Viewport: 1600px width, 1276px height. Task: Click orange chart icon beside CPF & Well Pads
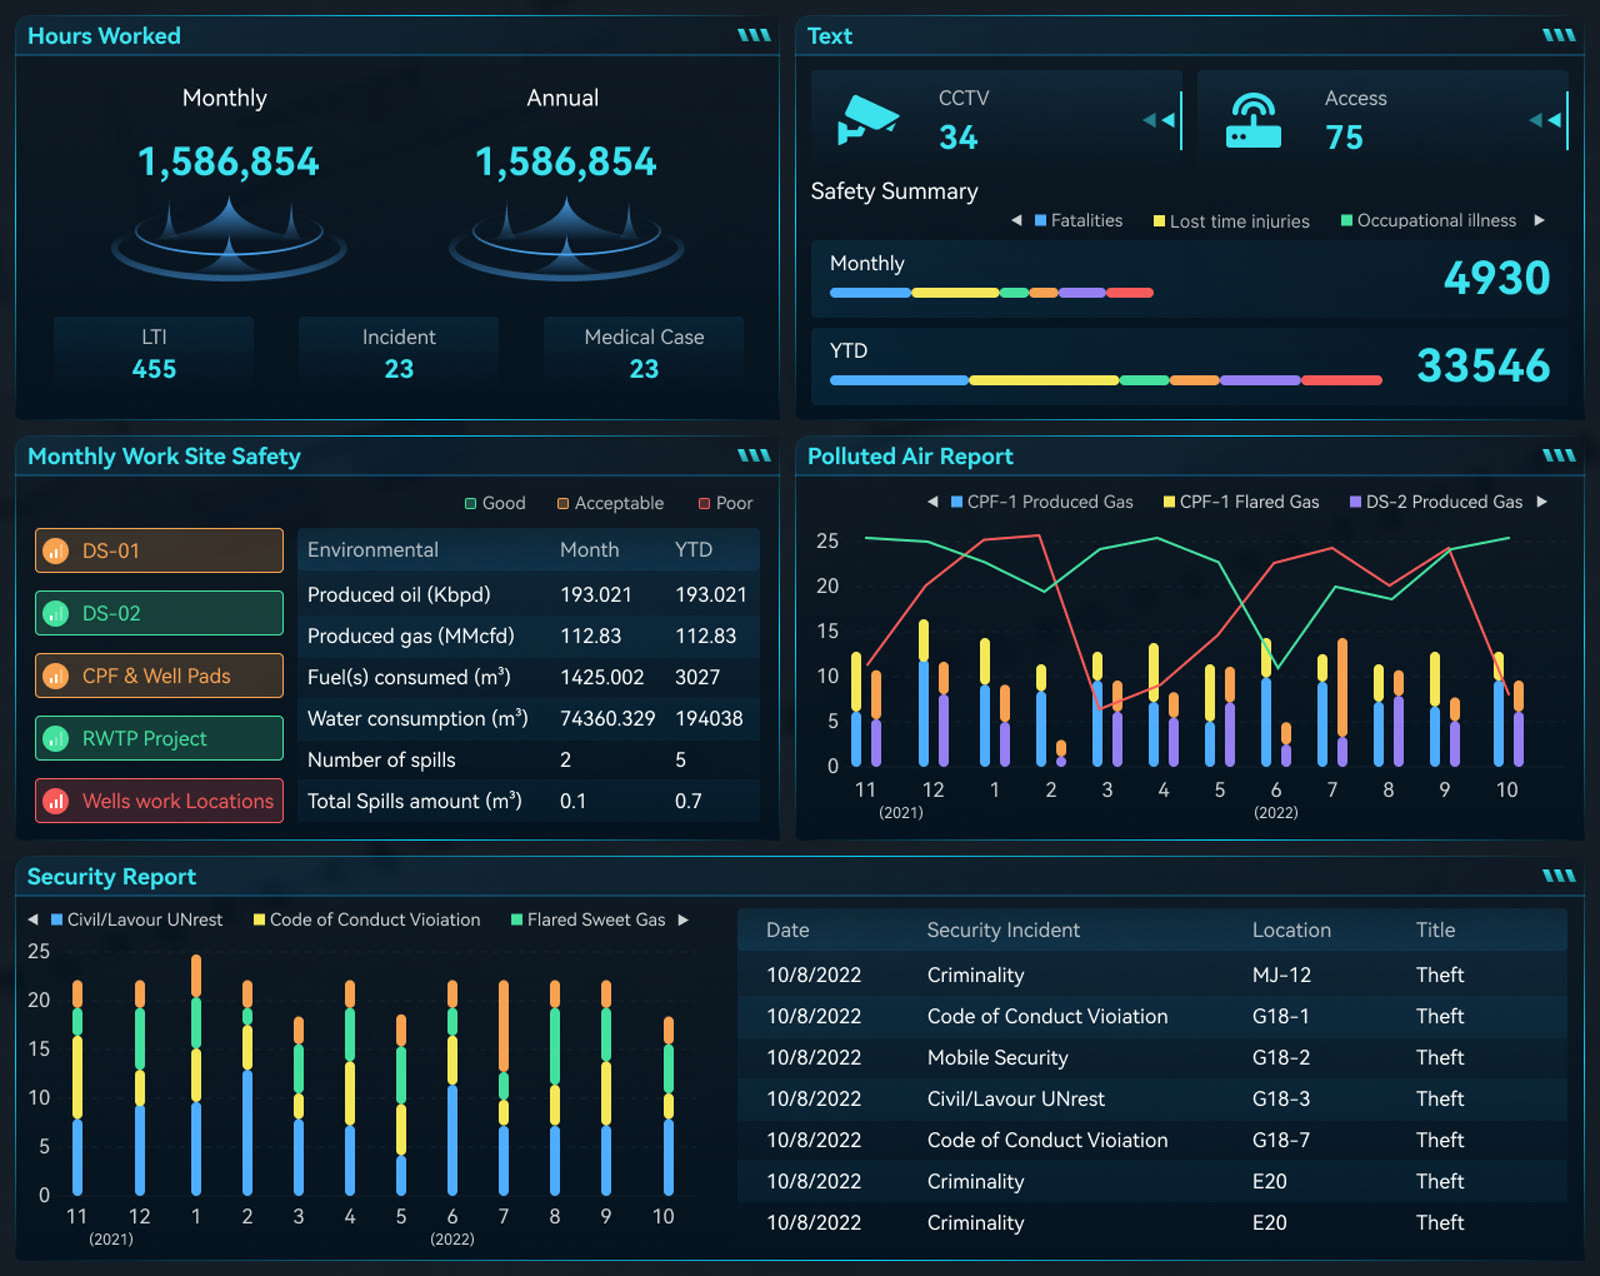tap(56, 676)
